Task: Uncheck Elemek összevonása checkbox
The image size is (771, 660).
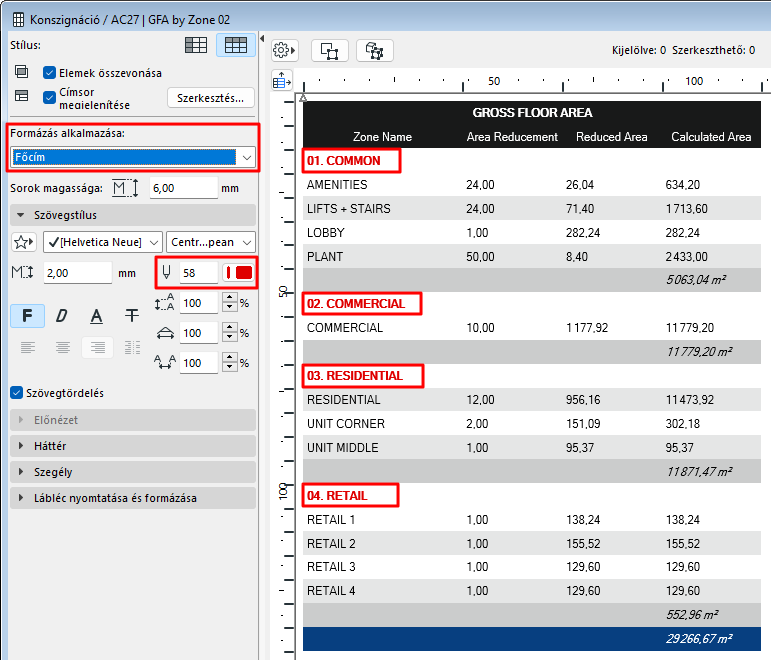Action: click(50, 73)
